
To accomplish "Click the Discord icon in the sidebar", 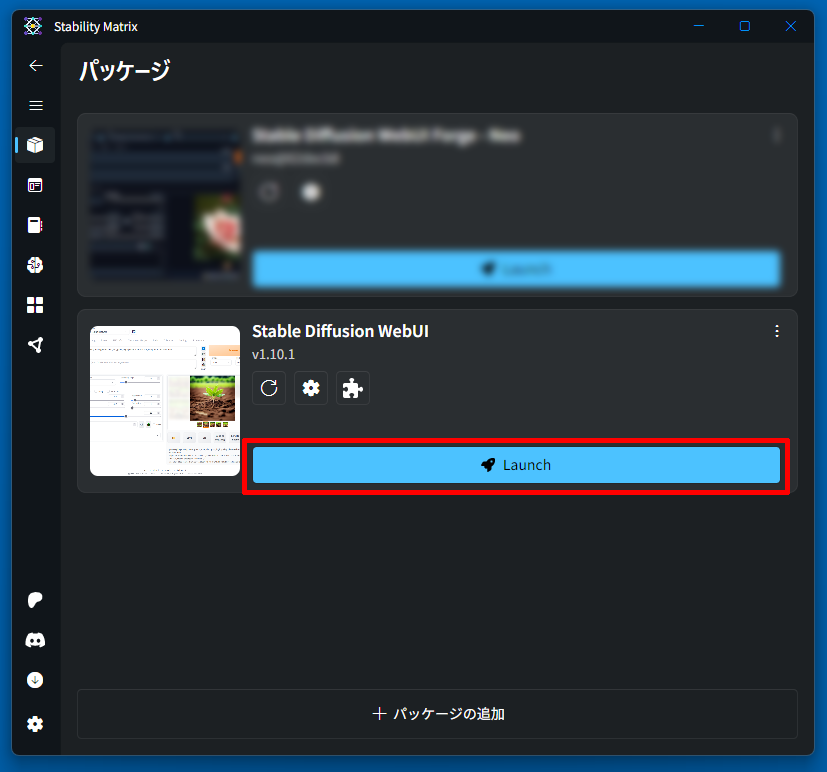I will 36,640.
